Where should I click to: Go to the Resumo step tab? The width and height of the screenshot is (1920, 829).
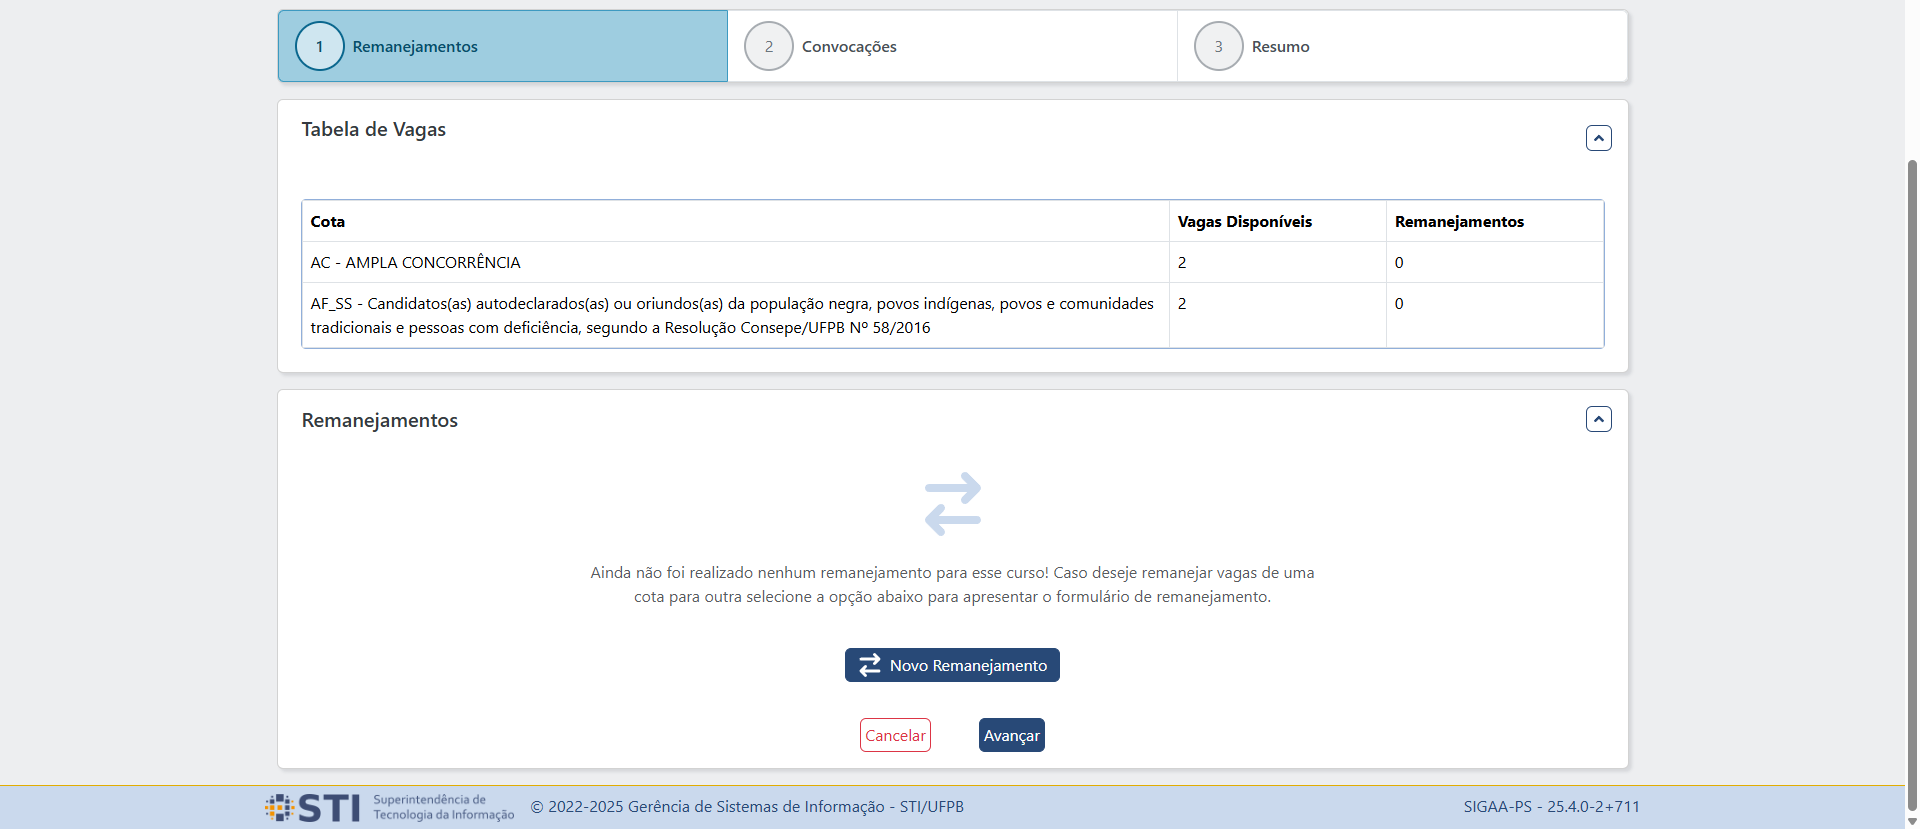[1280, 47]
